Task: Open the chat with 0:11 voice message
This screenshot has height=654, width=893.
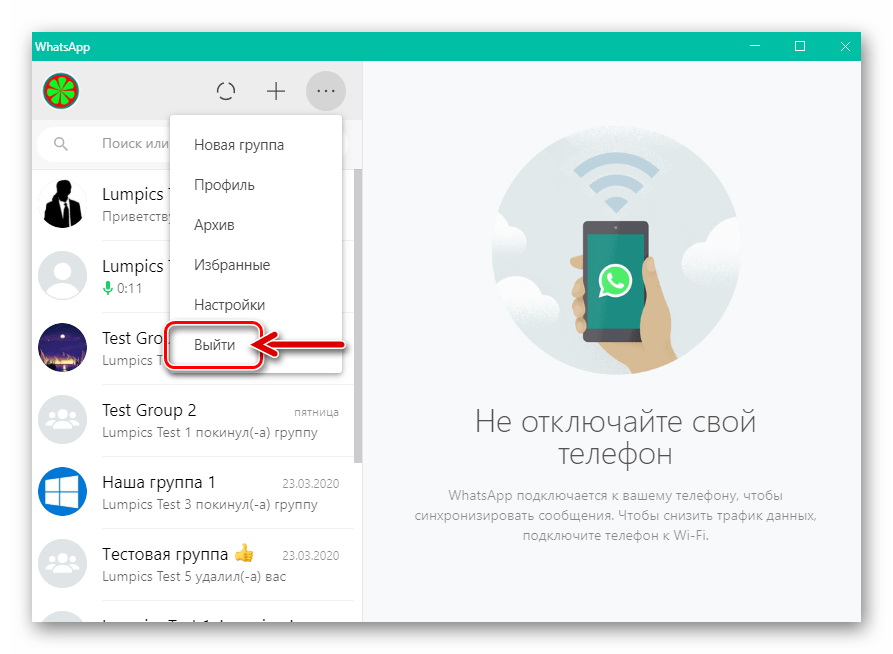Action: 63,276
